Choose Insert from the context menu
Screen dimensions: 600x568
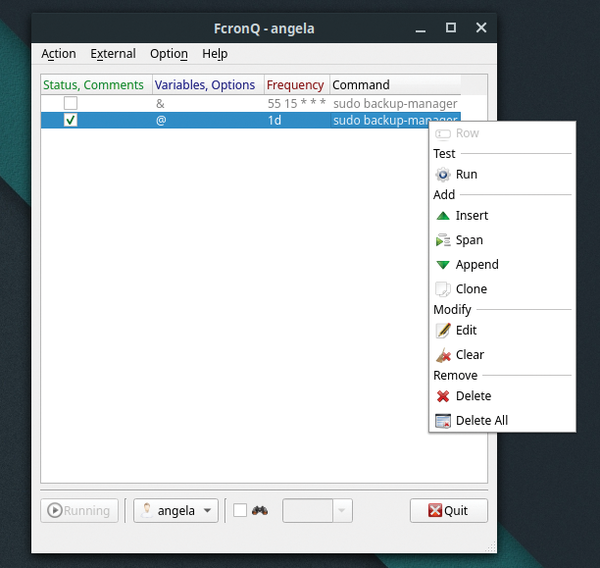click(502, 216)
